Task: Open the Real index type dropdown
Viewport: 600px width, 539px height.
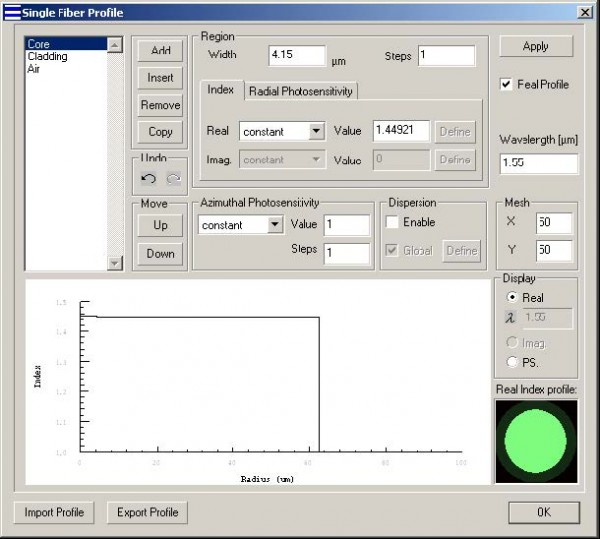Action: click(316, 131)
